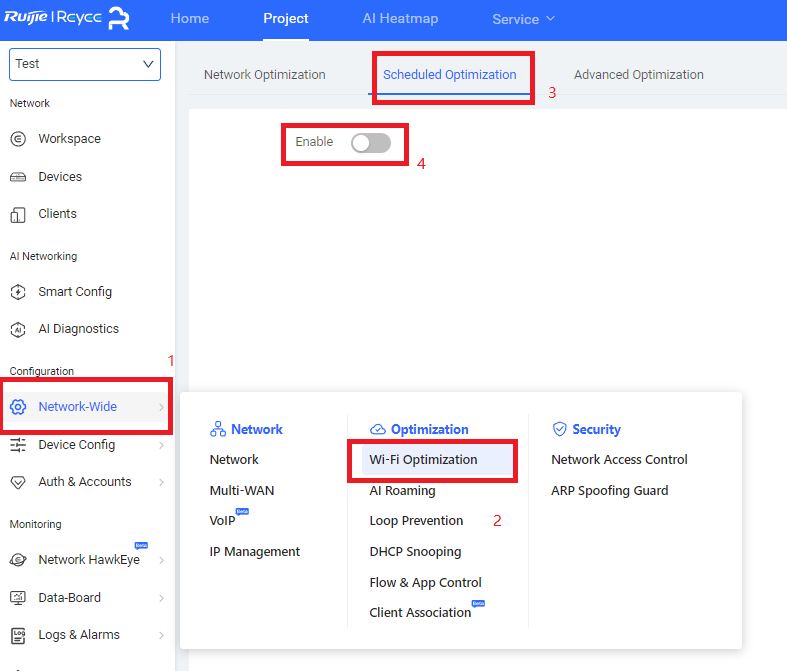Image resolution: width=787 pixels, height=671 pixels.
Task: Click the Device Config sliders icon
Action: pos(18,445)
